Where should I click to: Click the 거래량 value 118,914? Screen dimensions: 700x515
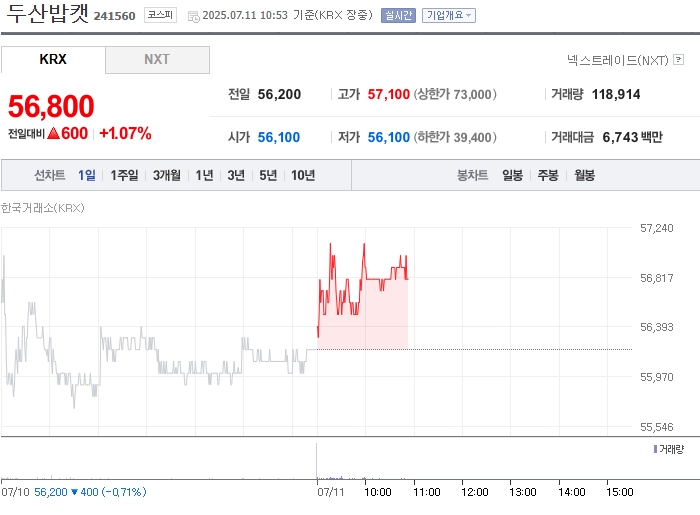(x=616, y=94)
